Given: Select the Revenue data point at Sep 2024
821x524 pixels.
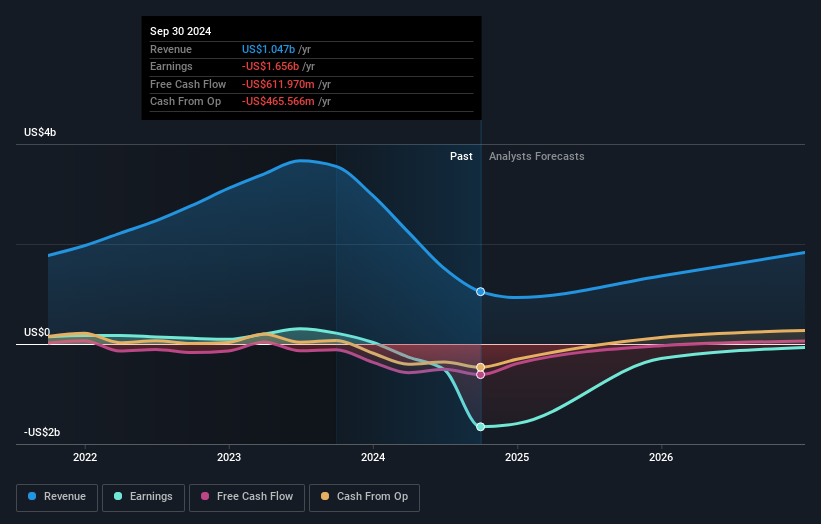Looking at the screenshot, I should pos(481,292).
